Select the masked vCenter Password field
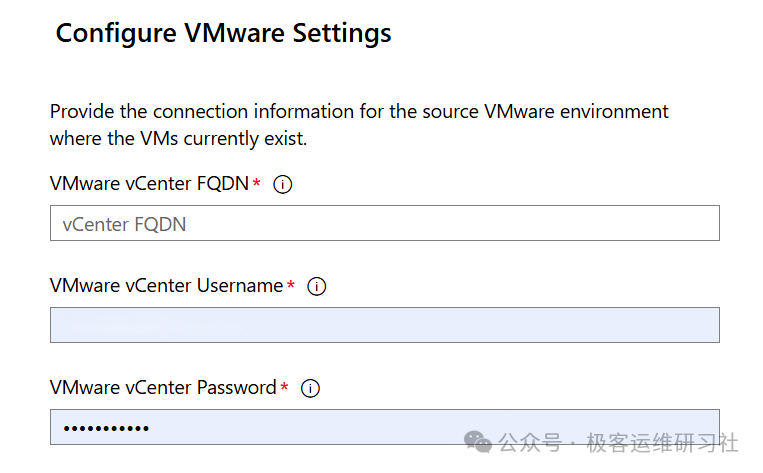 click(x=384, y=427)
